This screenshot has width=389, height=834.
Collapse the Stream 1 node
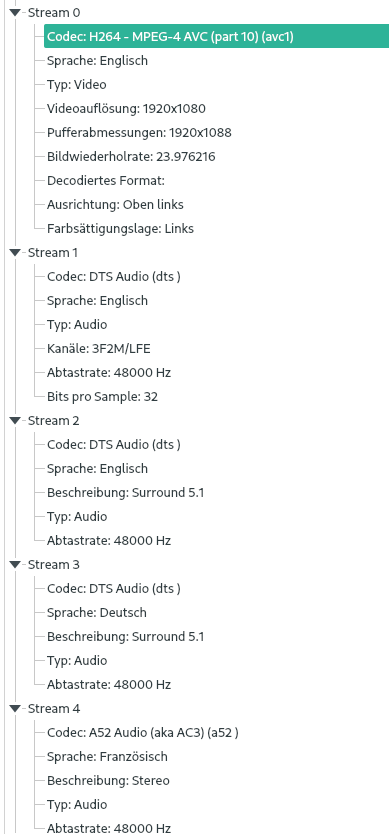point(14,253)
